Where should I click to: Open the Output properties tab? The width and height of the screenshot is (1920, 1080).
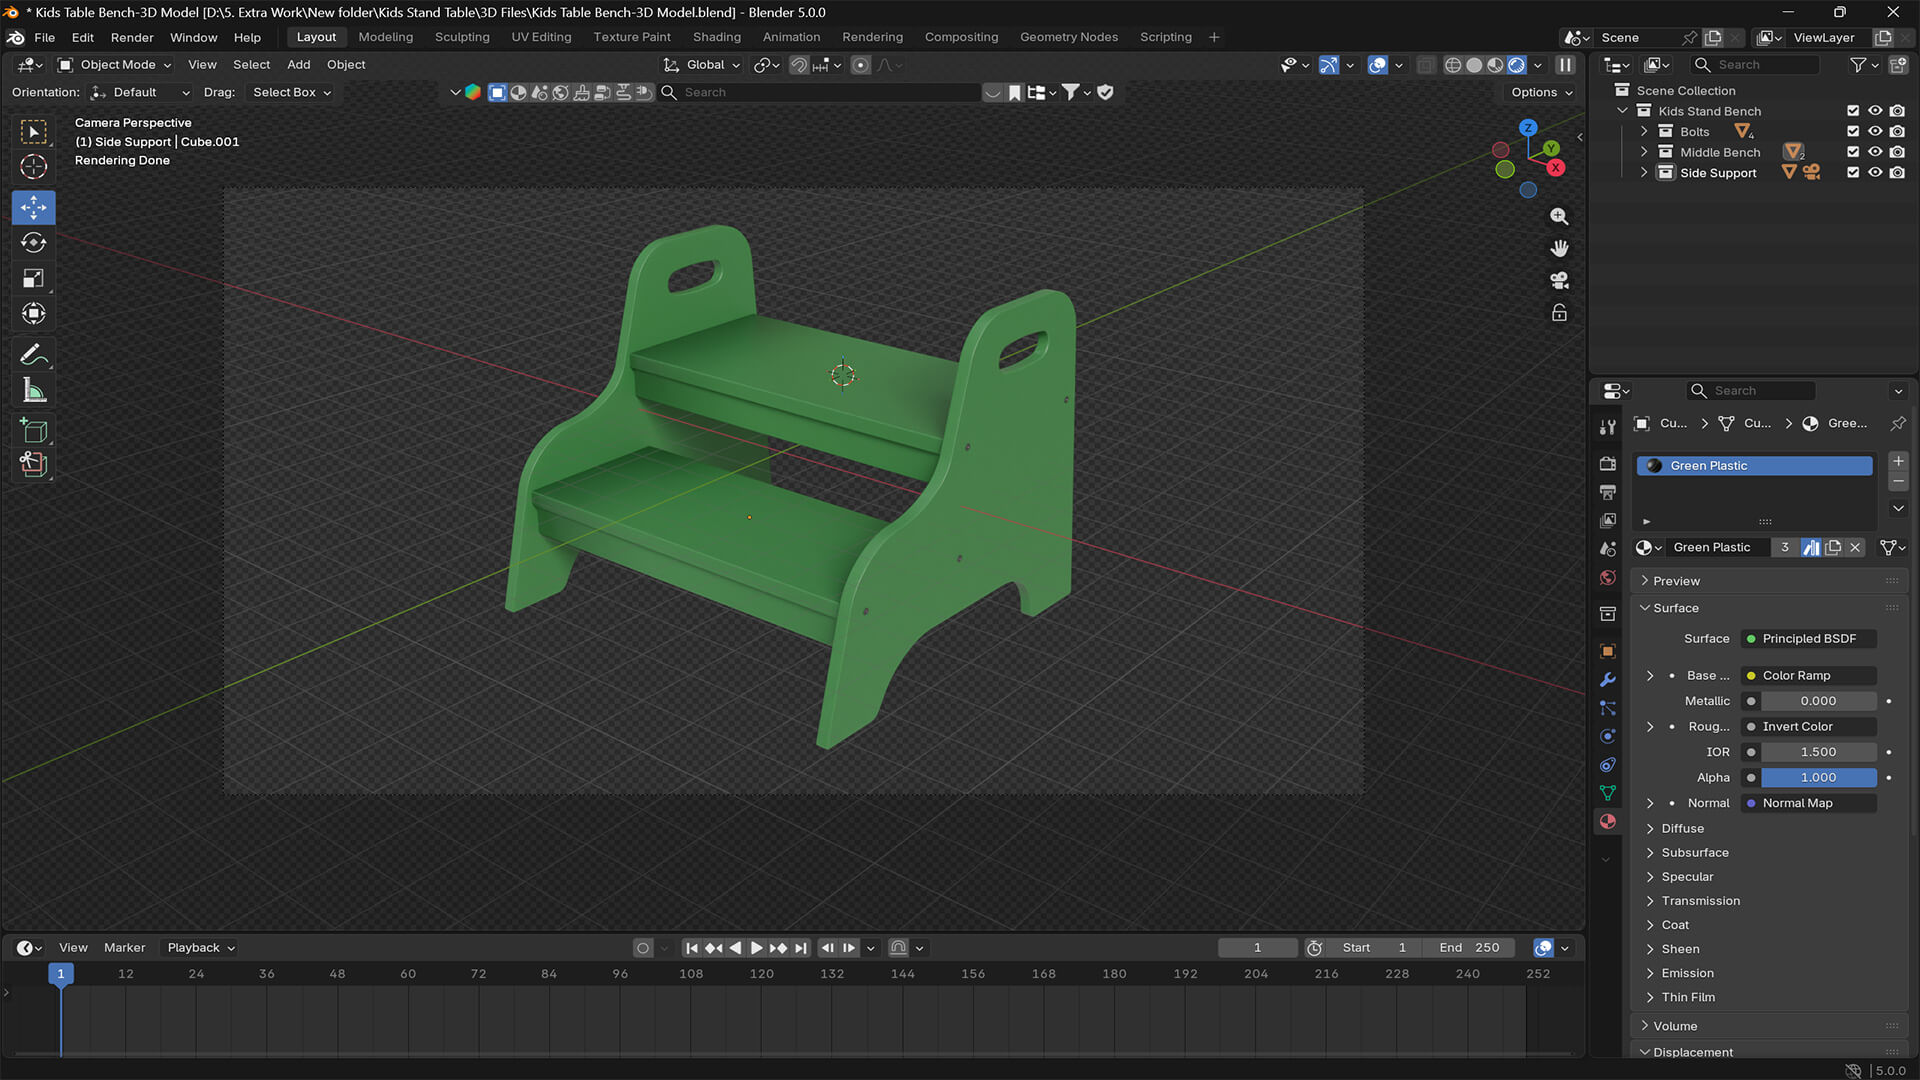coord(1607,492)
